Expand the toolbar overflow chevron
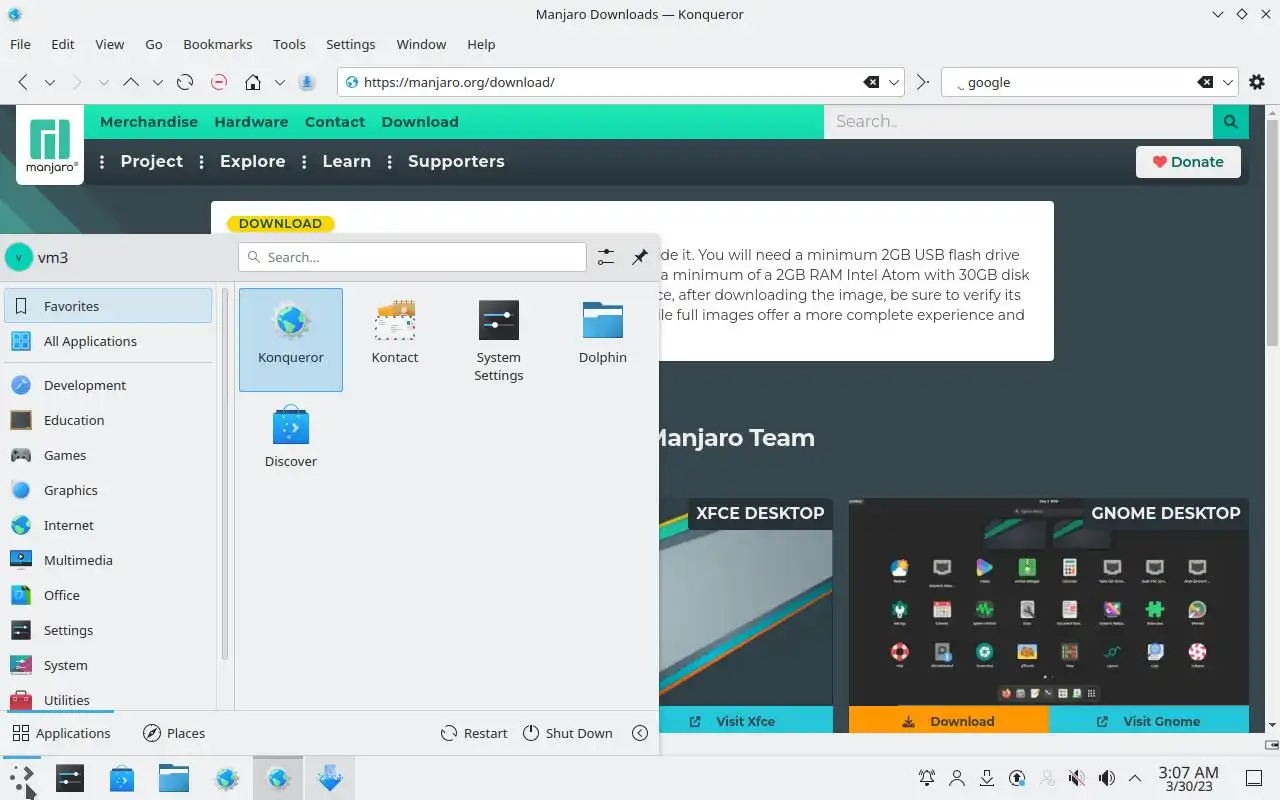This screenshot has height=800, width=1280. point(922,82)
